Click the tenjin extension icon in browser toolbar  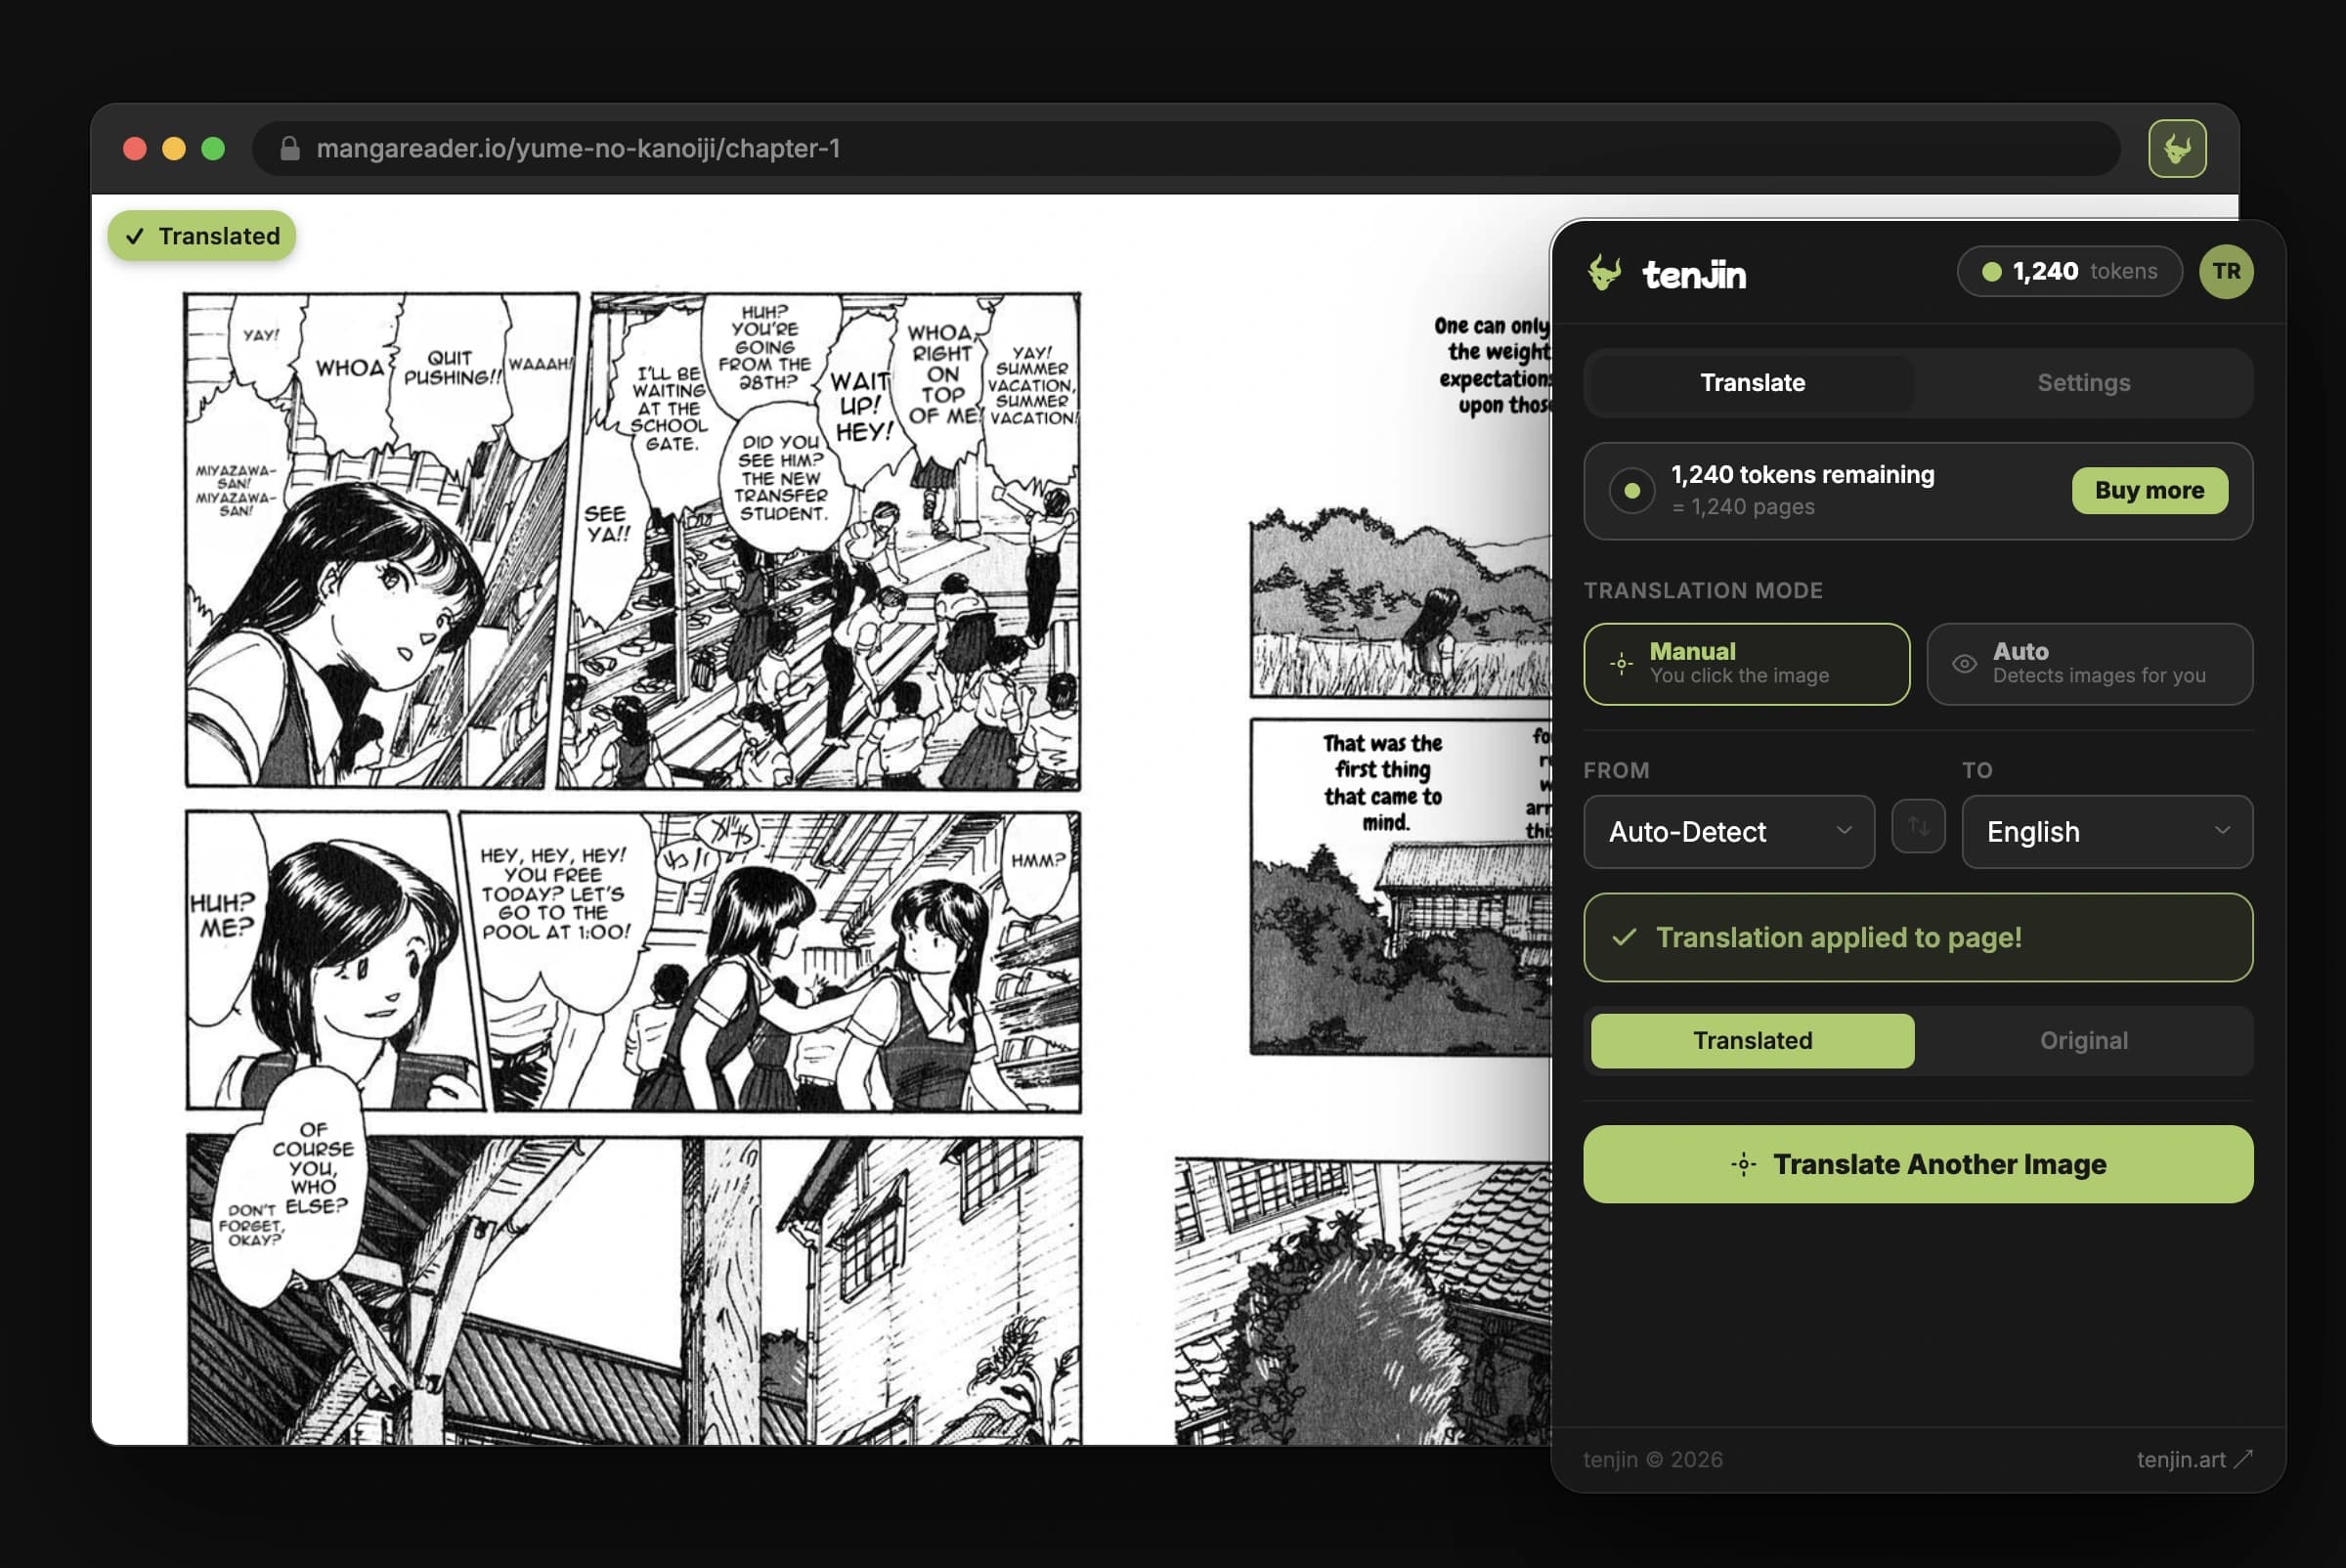point(2177,149)
